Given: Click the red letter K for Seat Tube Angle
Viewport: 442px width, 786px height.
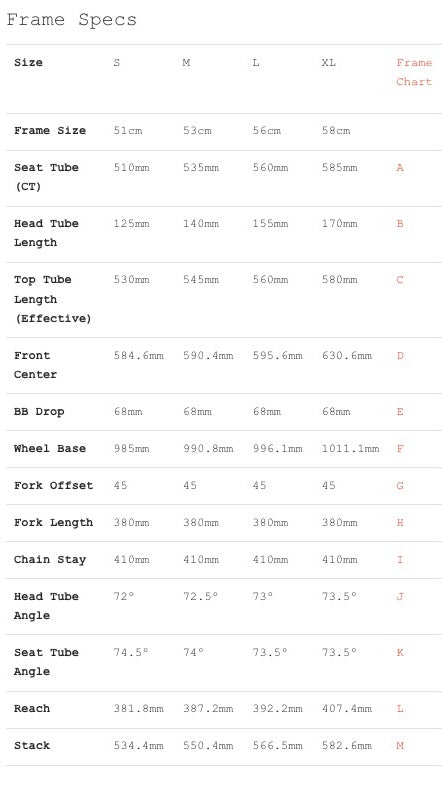Looking at the screenshot, I should tap(400, 653).
